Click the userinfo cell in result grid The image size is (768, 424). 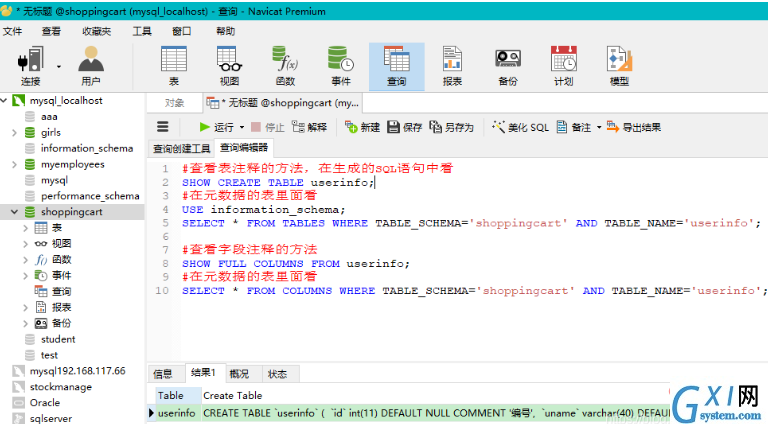point(176,413)
